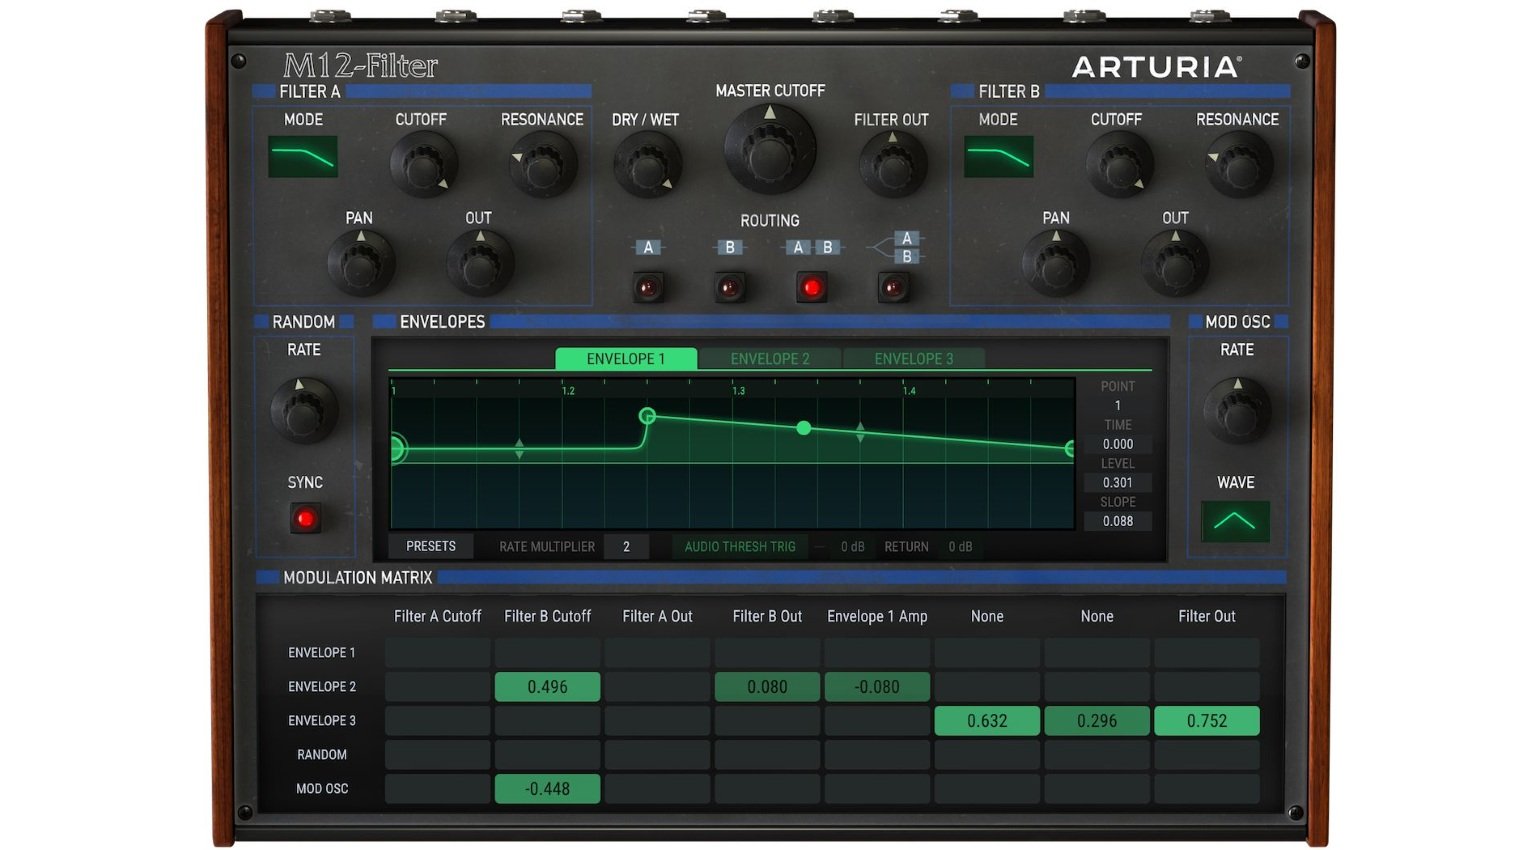Click the Filter B mode low-pass icon

click(x=998, y=157)
